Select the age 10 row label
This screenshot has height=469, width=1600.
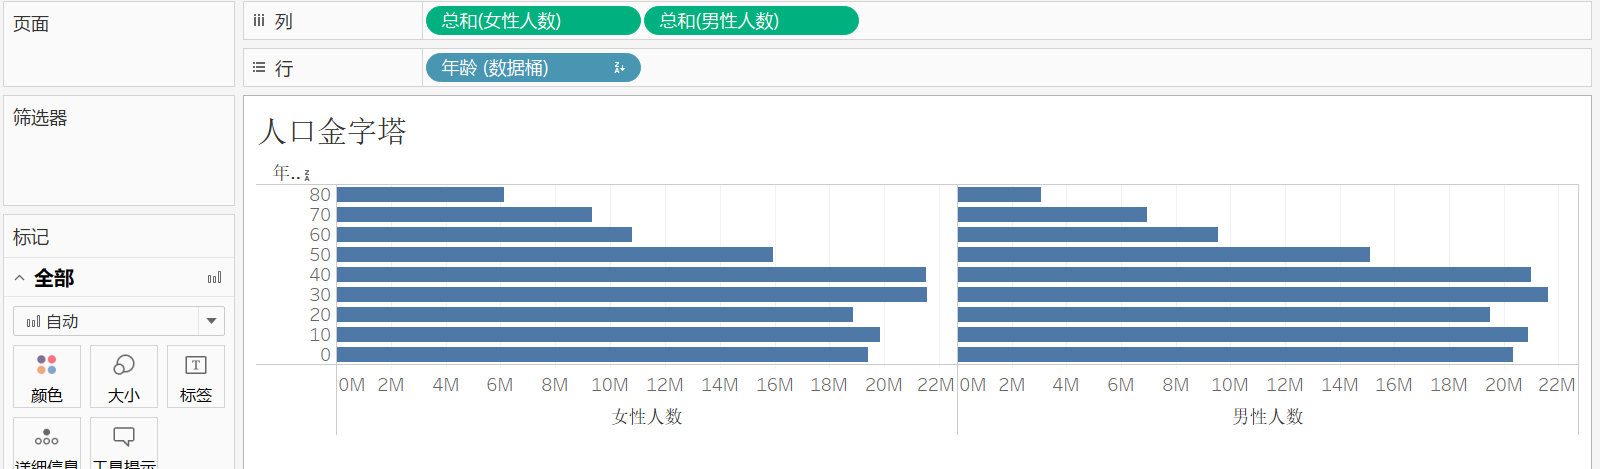(x=320, y=335)
